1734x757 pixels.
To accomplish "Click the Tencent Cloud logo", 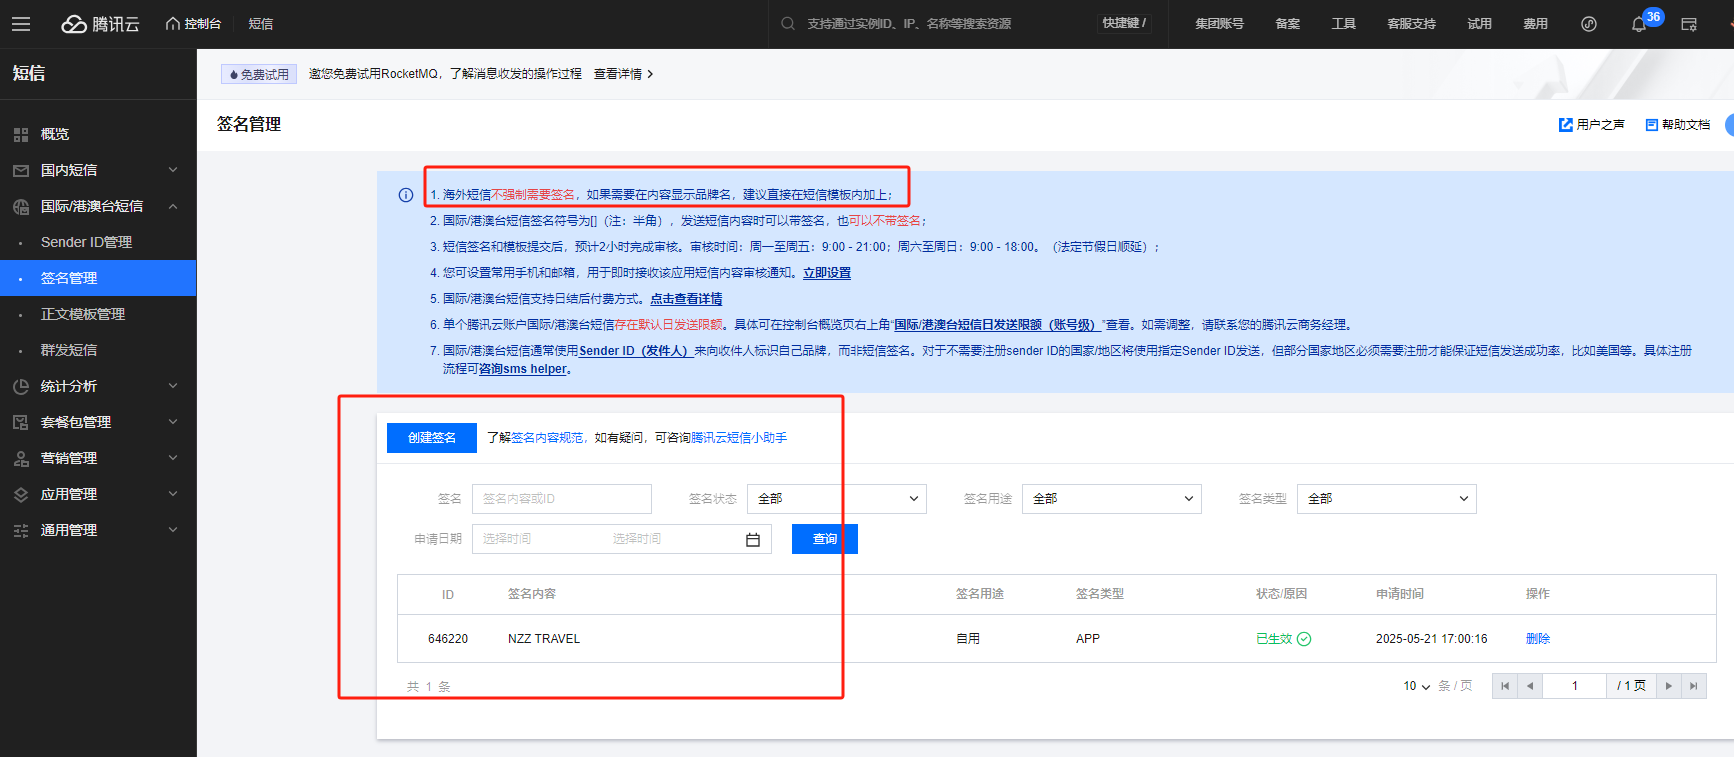I will pos(100,24).
